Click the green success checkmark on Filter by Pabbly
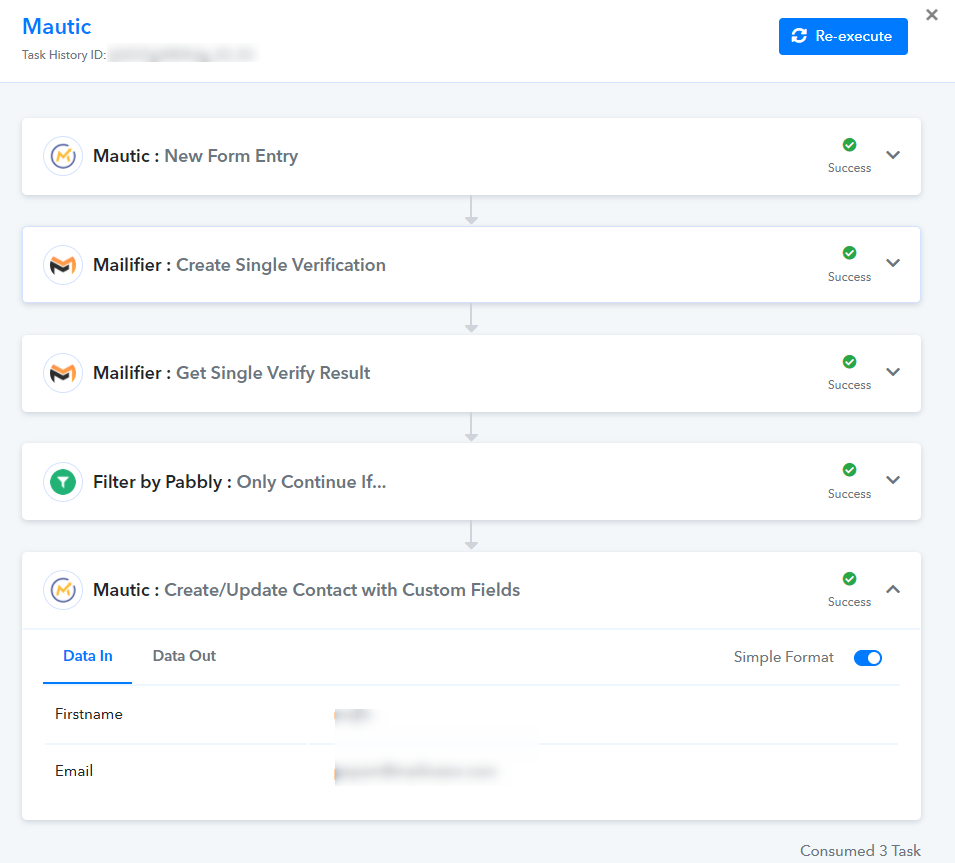The height and width of the screenshot is (863, 955). 849,470
